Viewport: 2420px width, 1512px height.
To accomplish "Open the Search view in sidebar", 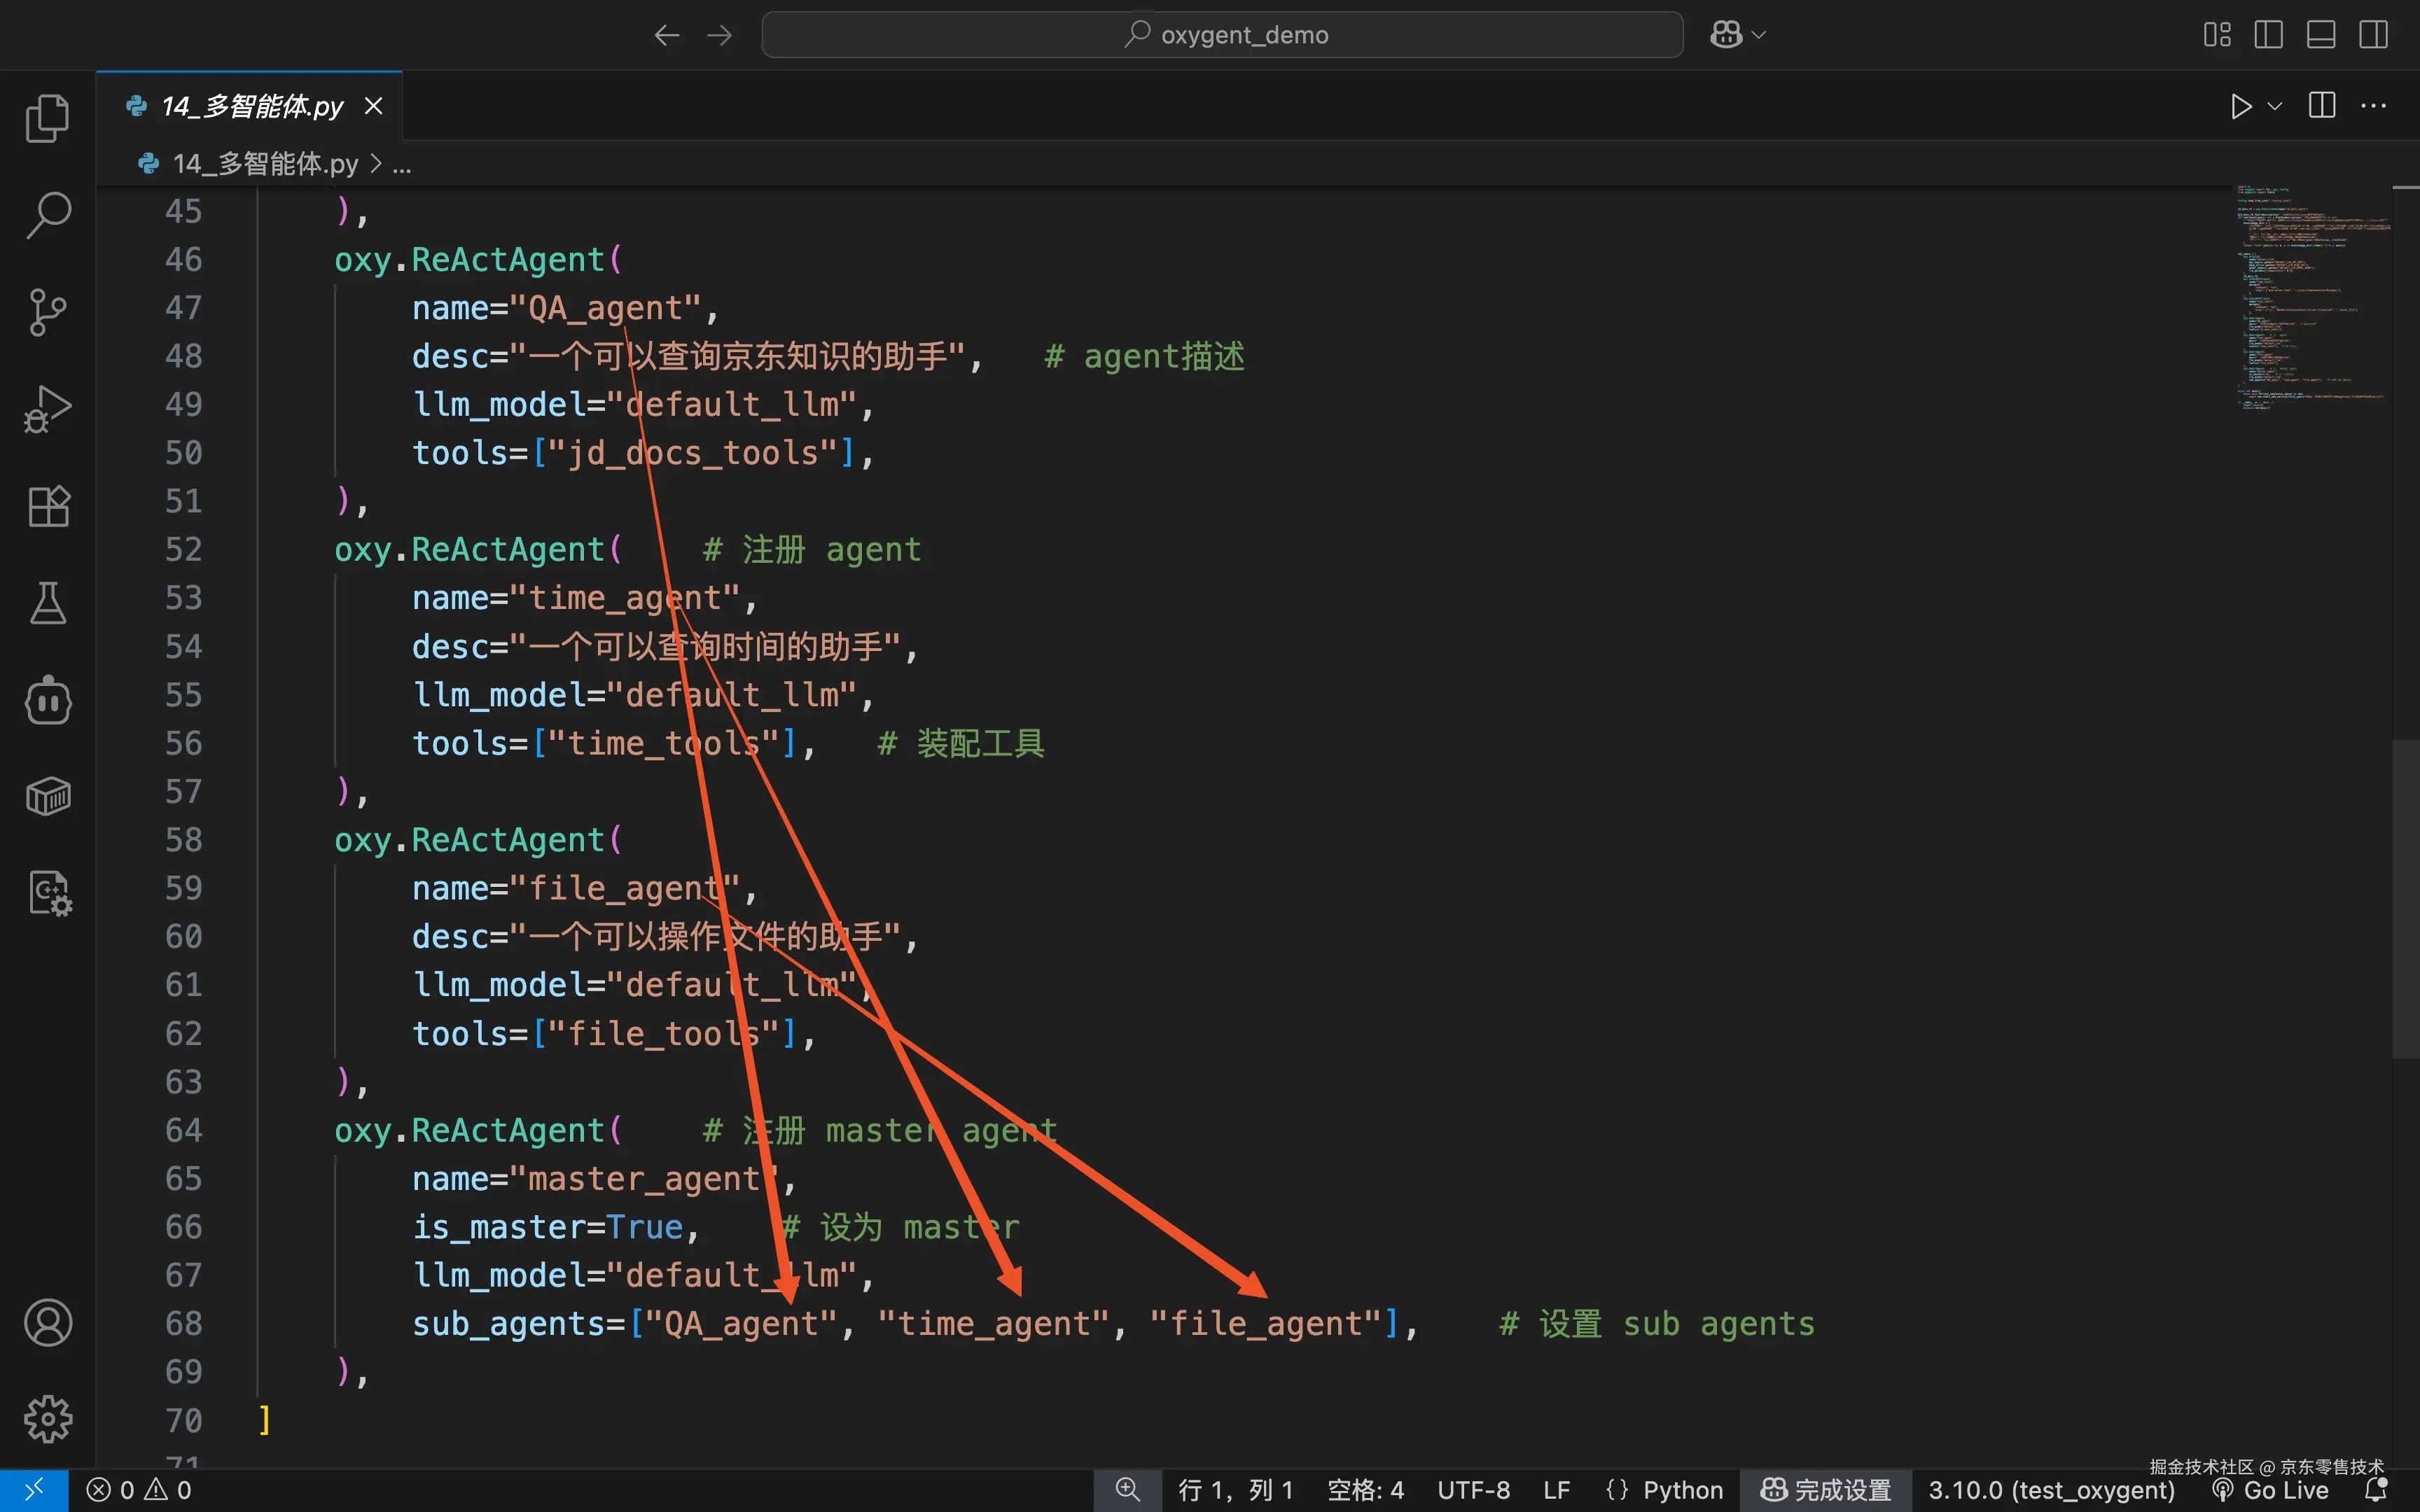I will 47,215.
